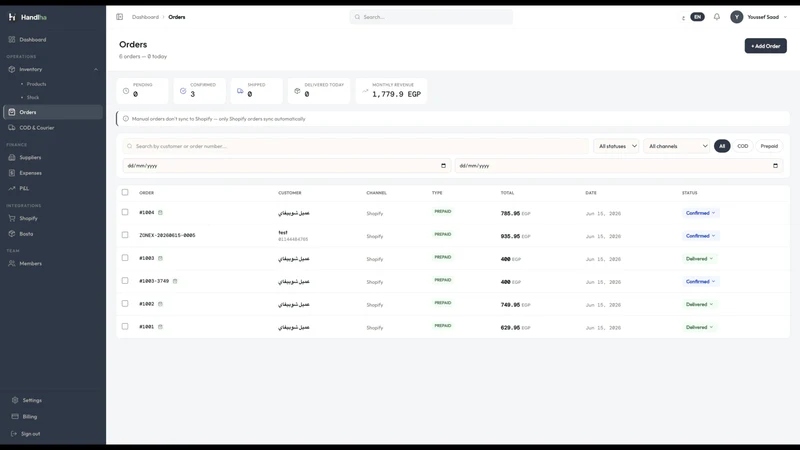Click the Add Order button

pos(765,46)
